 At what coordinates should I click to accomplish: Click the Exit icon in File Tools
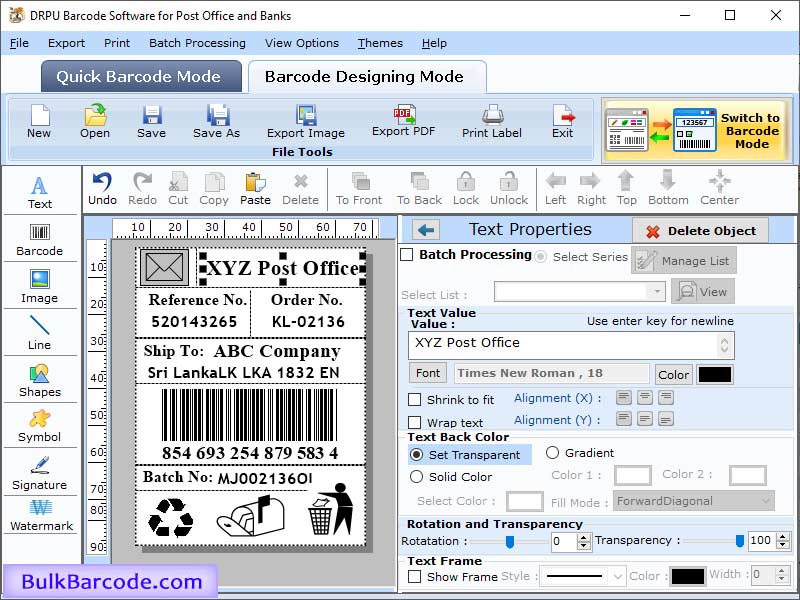(x=562, y=121)
